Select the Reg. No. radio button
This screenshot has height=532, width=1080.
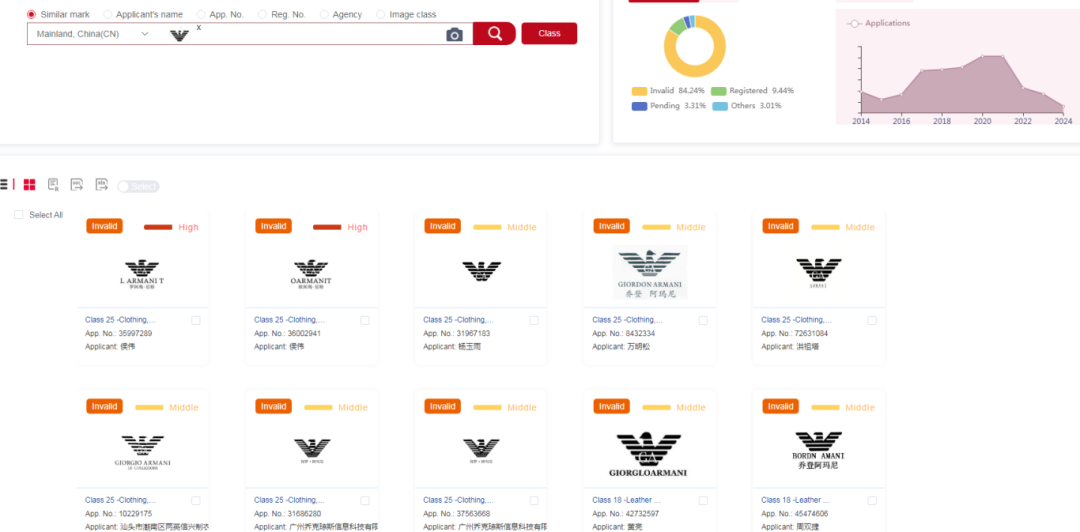262,14
